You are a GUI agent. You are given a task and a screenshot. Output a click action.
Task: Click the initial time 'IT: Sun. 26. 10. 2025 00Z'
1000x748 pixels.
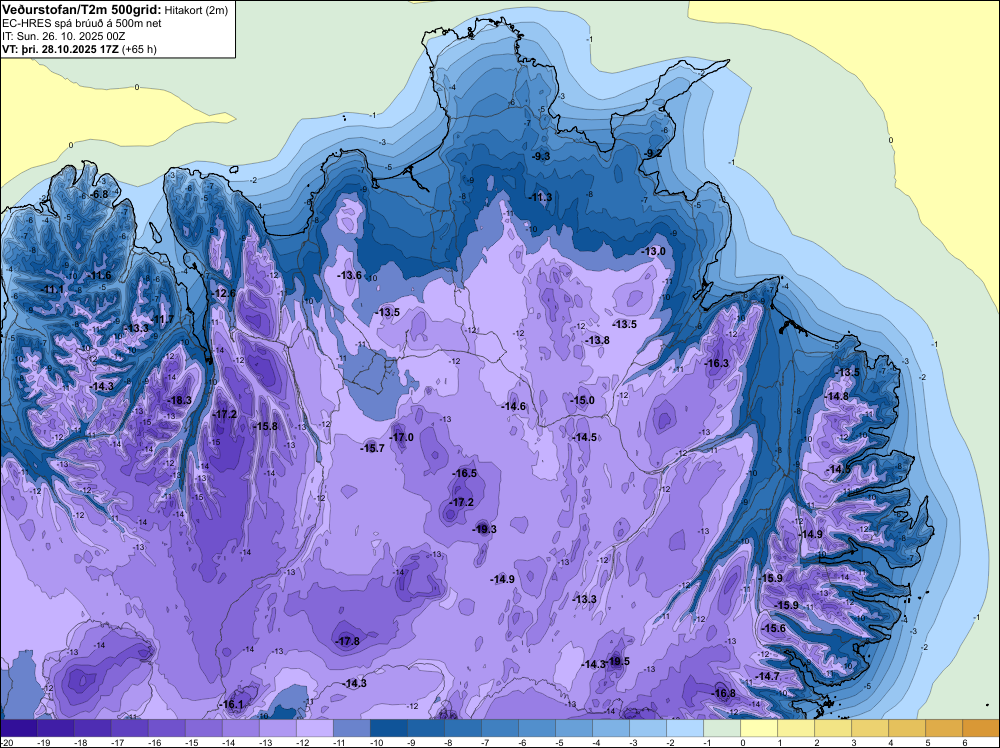tap(63, 36)
